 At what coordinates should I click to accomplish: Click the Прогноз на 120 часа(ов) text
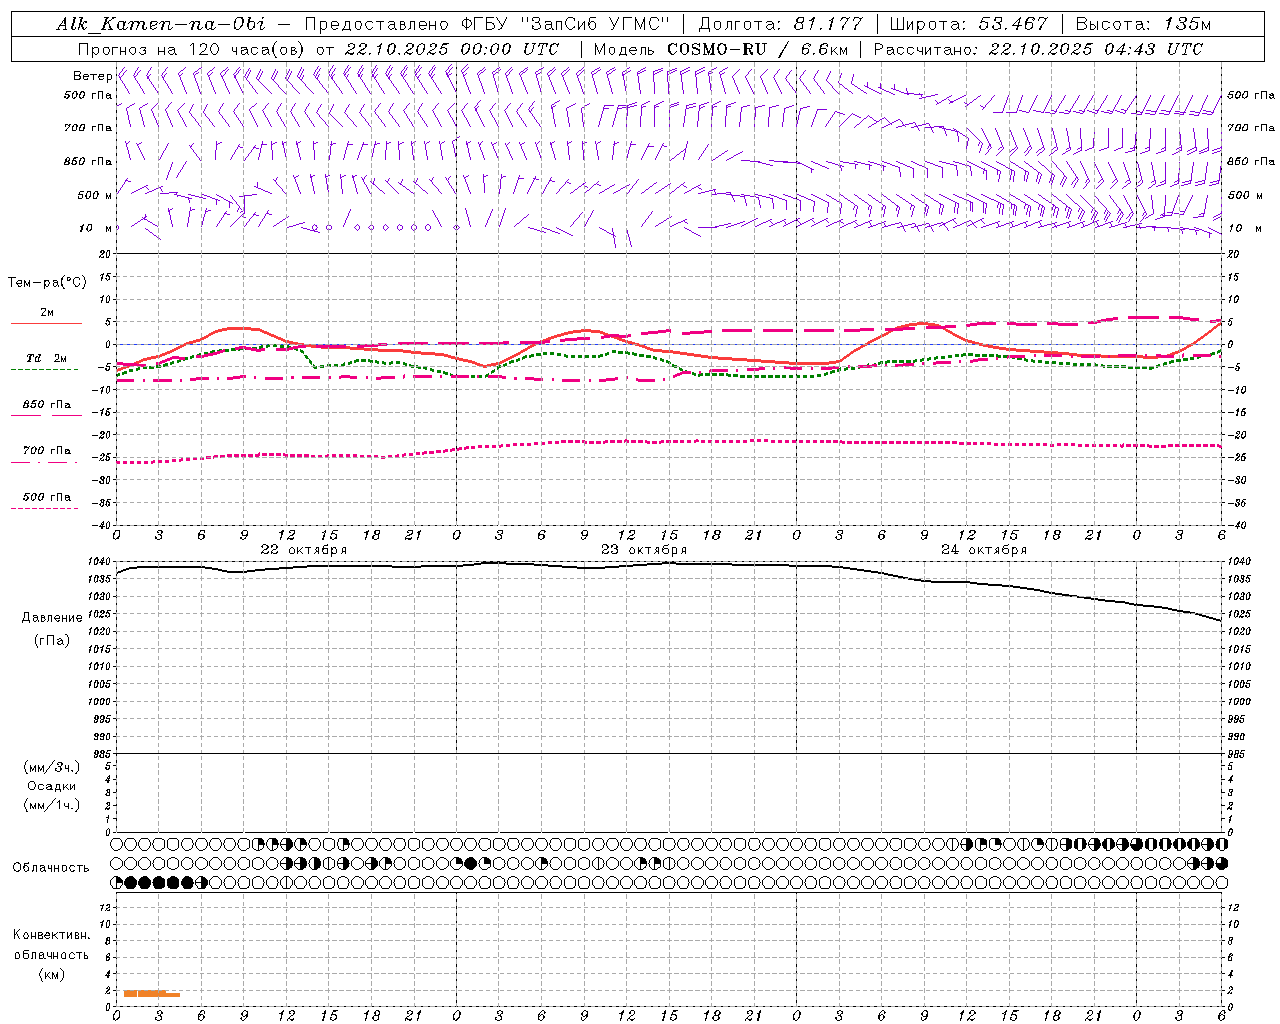click(192, 49)
